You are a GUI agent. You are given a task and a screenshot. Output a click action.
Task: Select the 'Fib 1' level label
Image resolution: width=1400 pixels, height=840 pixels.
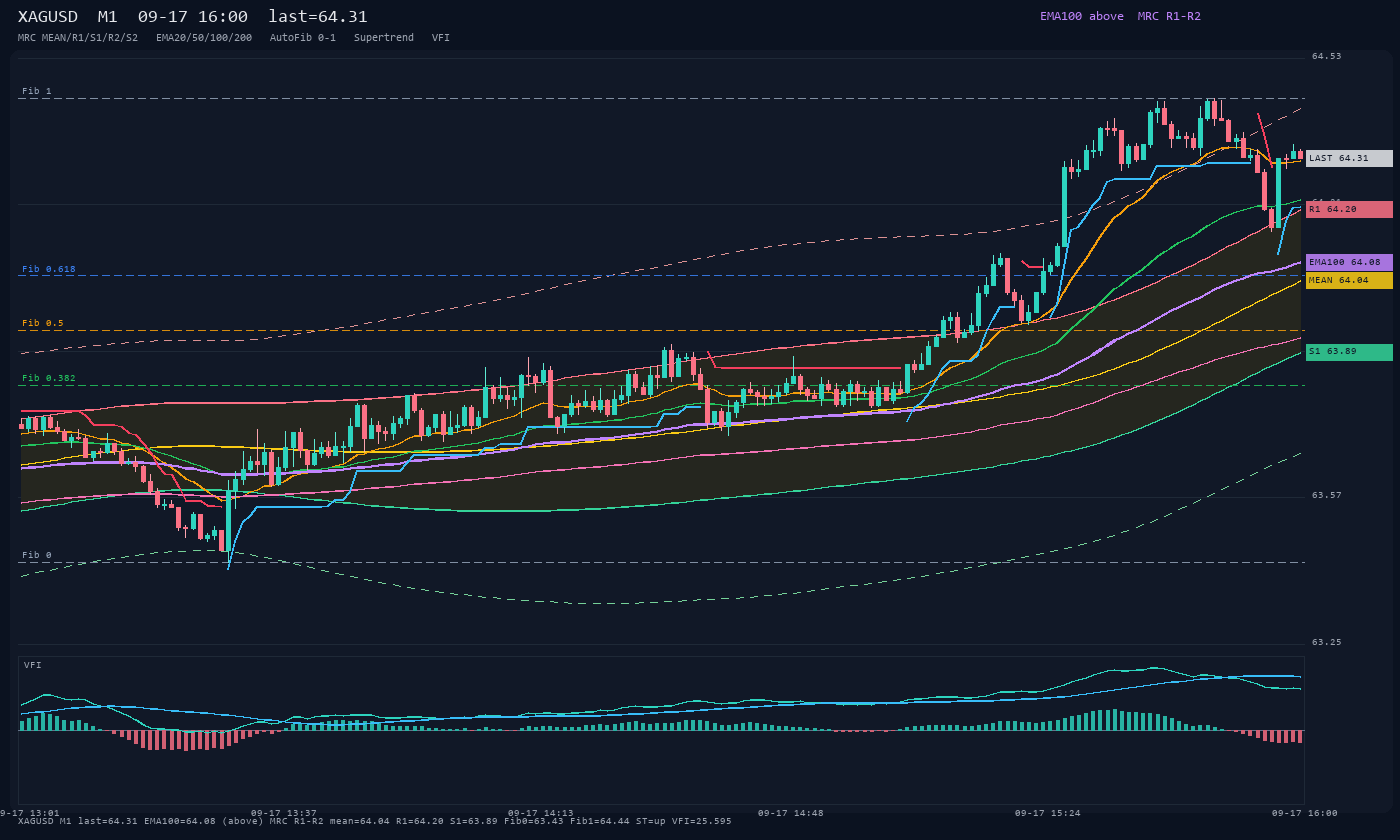click(37, 91)
